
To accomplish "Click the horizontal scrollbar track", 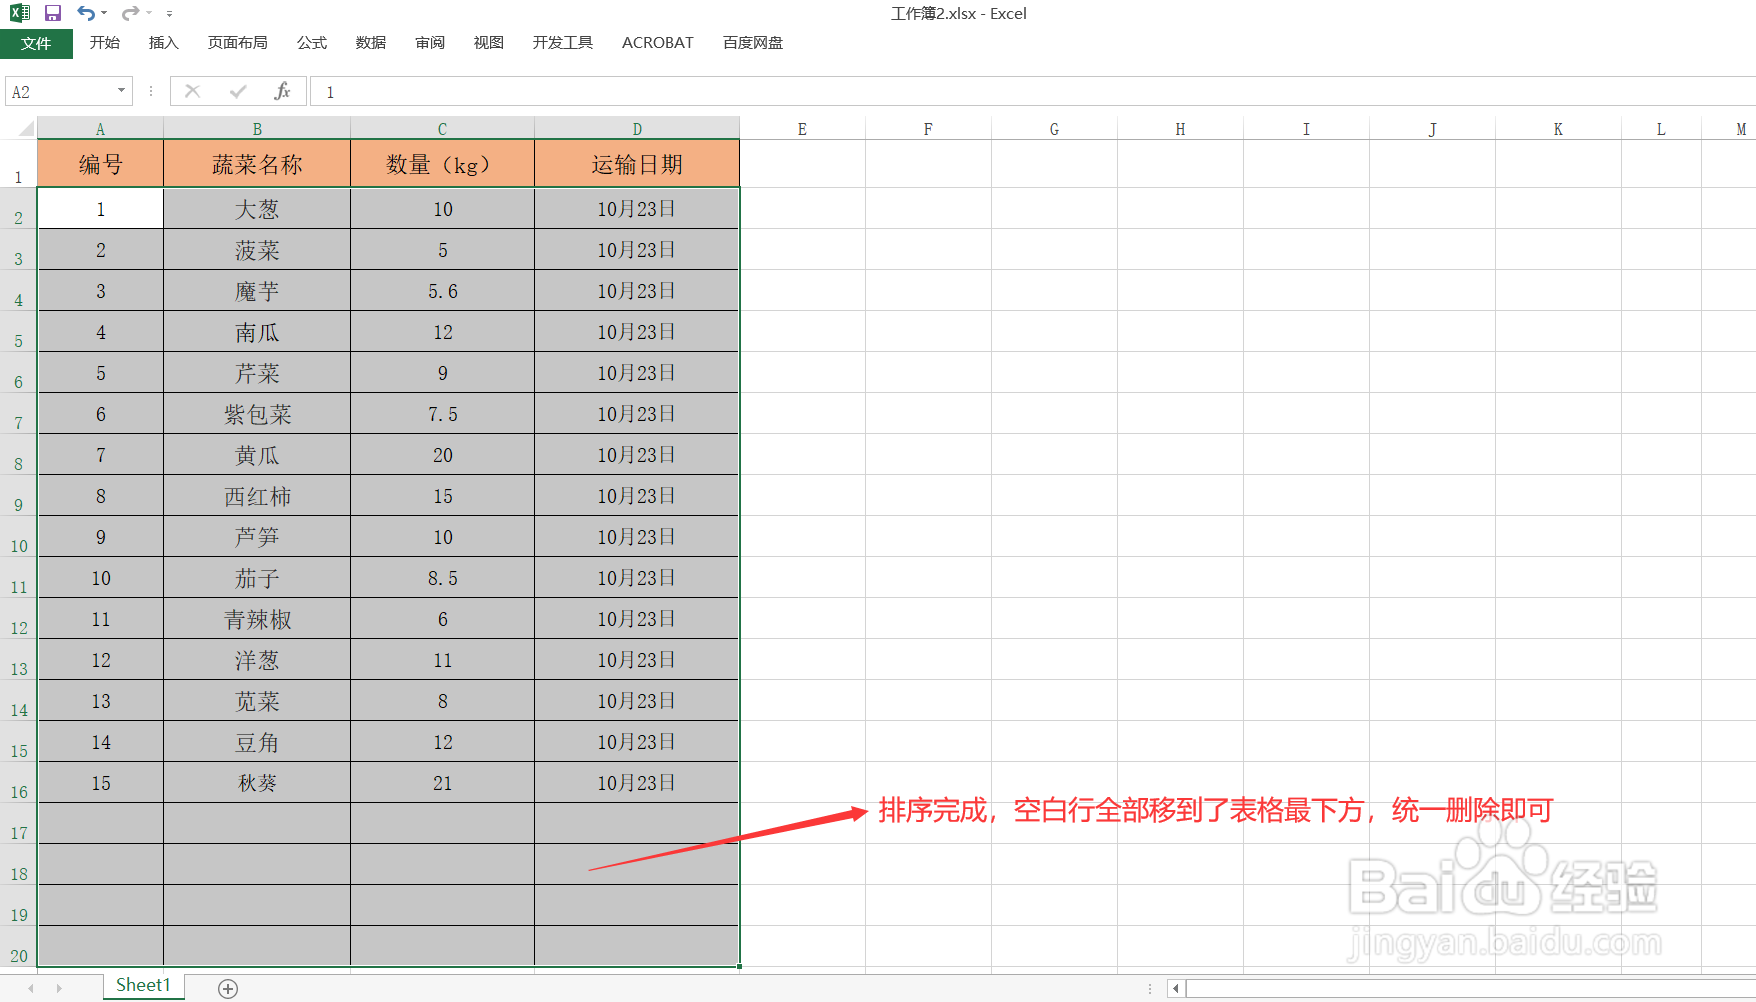I will 1470,989.
